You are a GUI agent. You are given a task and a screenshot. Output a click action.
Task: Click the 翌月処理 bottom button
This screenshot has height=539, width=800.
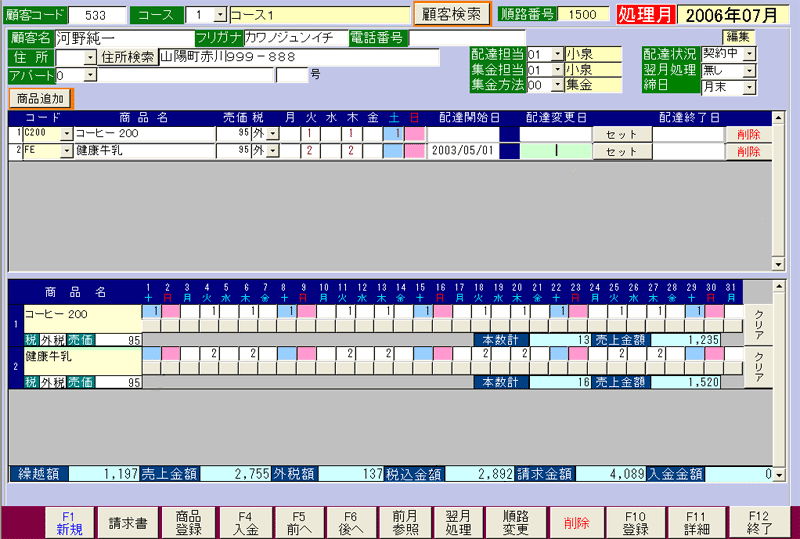point(458,523)
